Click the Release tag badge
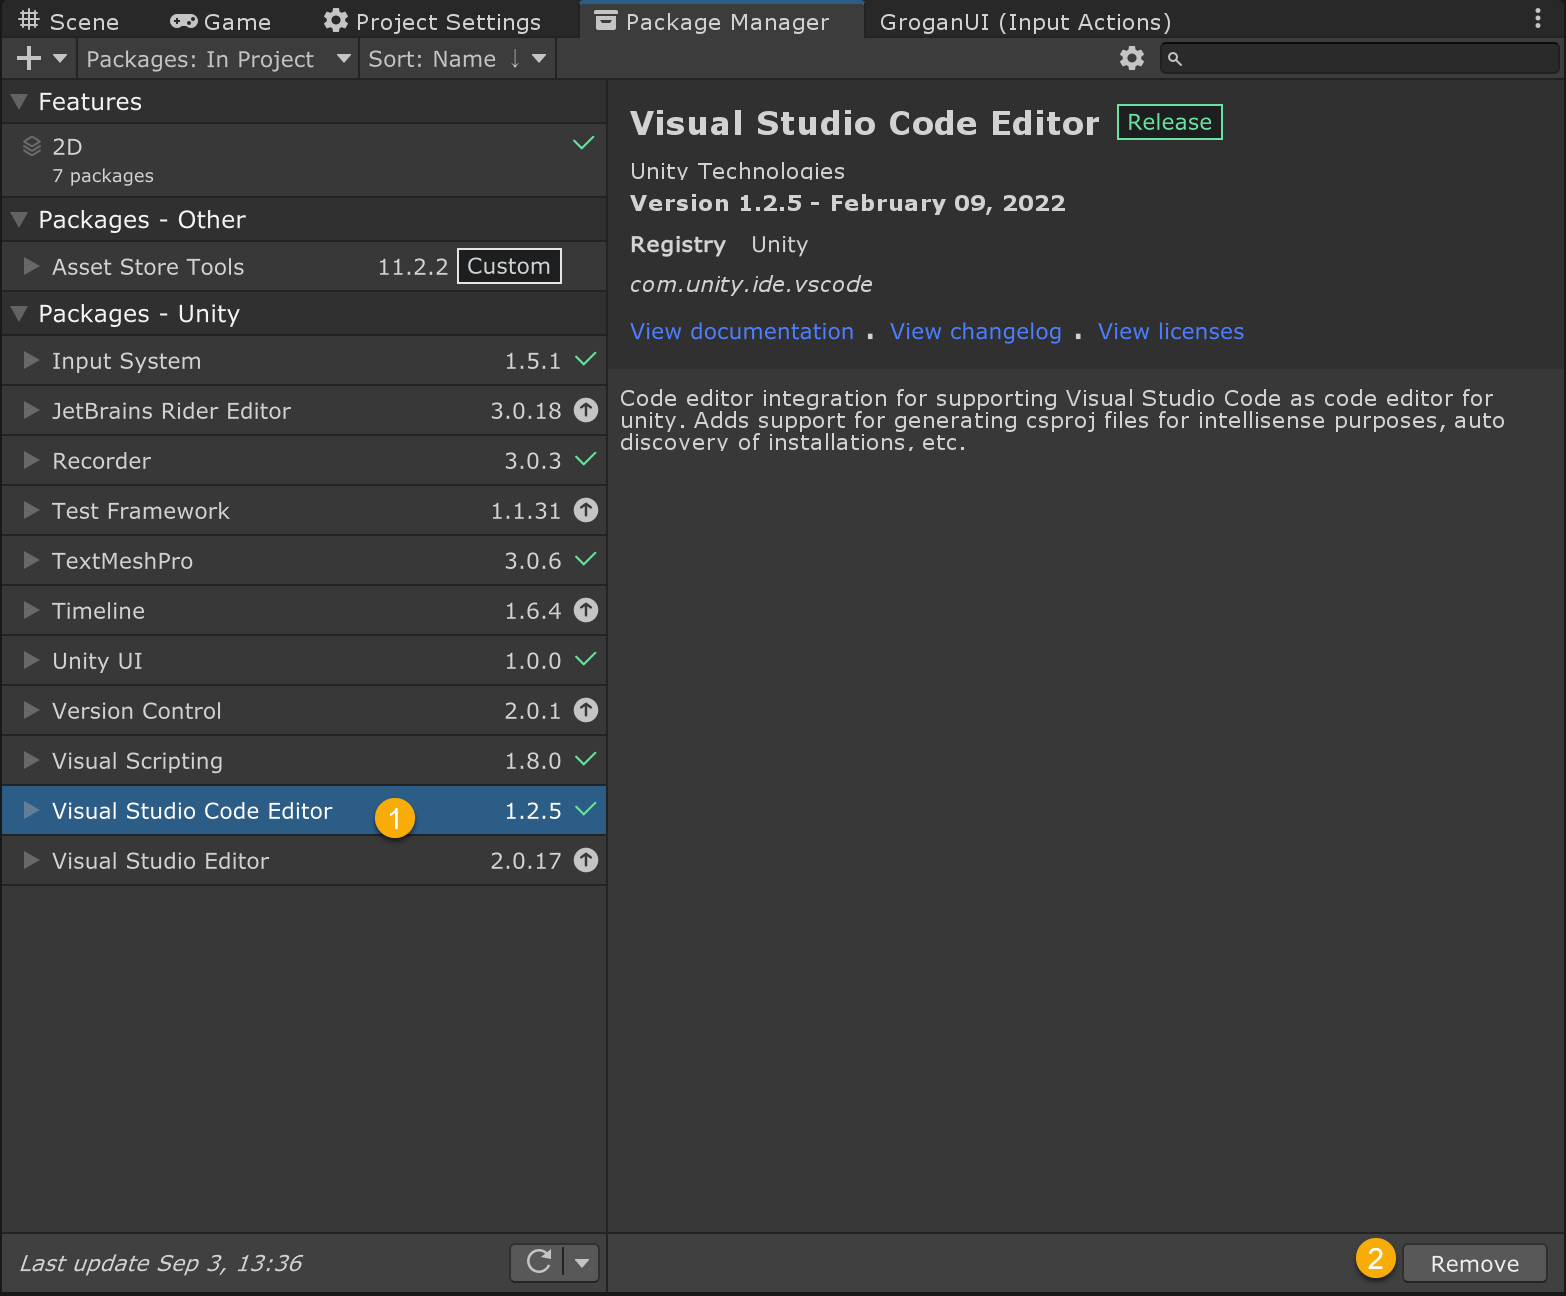This screenshot has width=1566, height=1296. (1170, 122)
